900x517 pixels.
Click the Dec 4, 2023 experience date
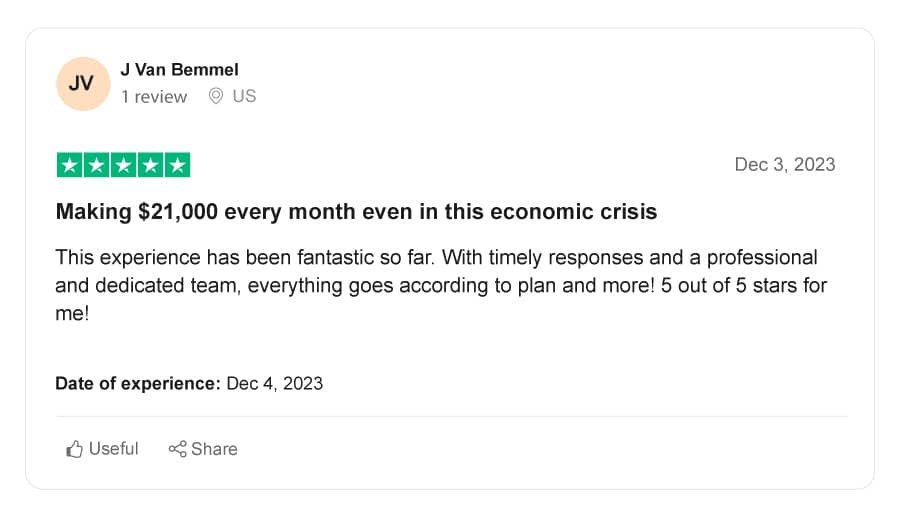tap(275, 383)
